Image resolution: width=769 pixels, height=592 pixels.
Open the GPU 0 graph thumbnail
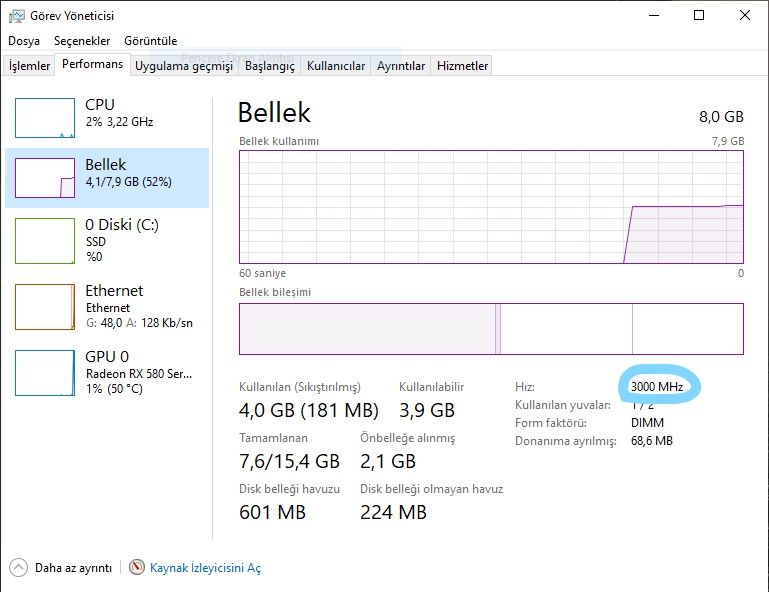(45, 372)
